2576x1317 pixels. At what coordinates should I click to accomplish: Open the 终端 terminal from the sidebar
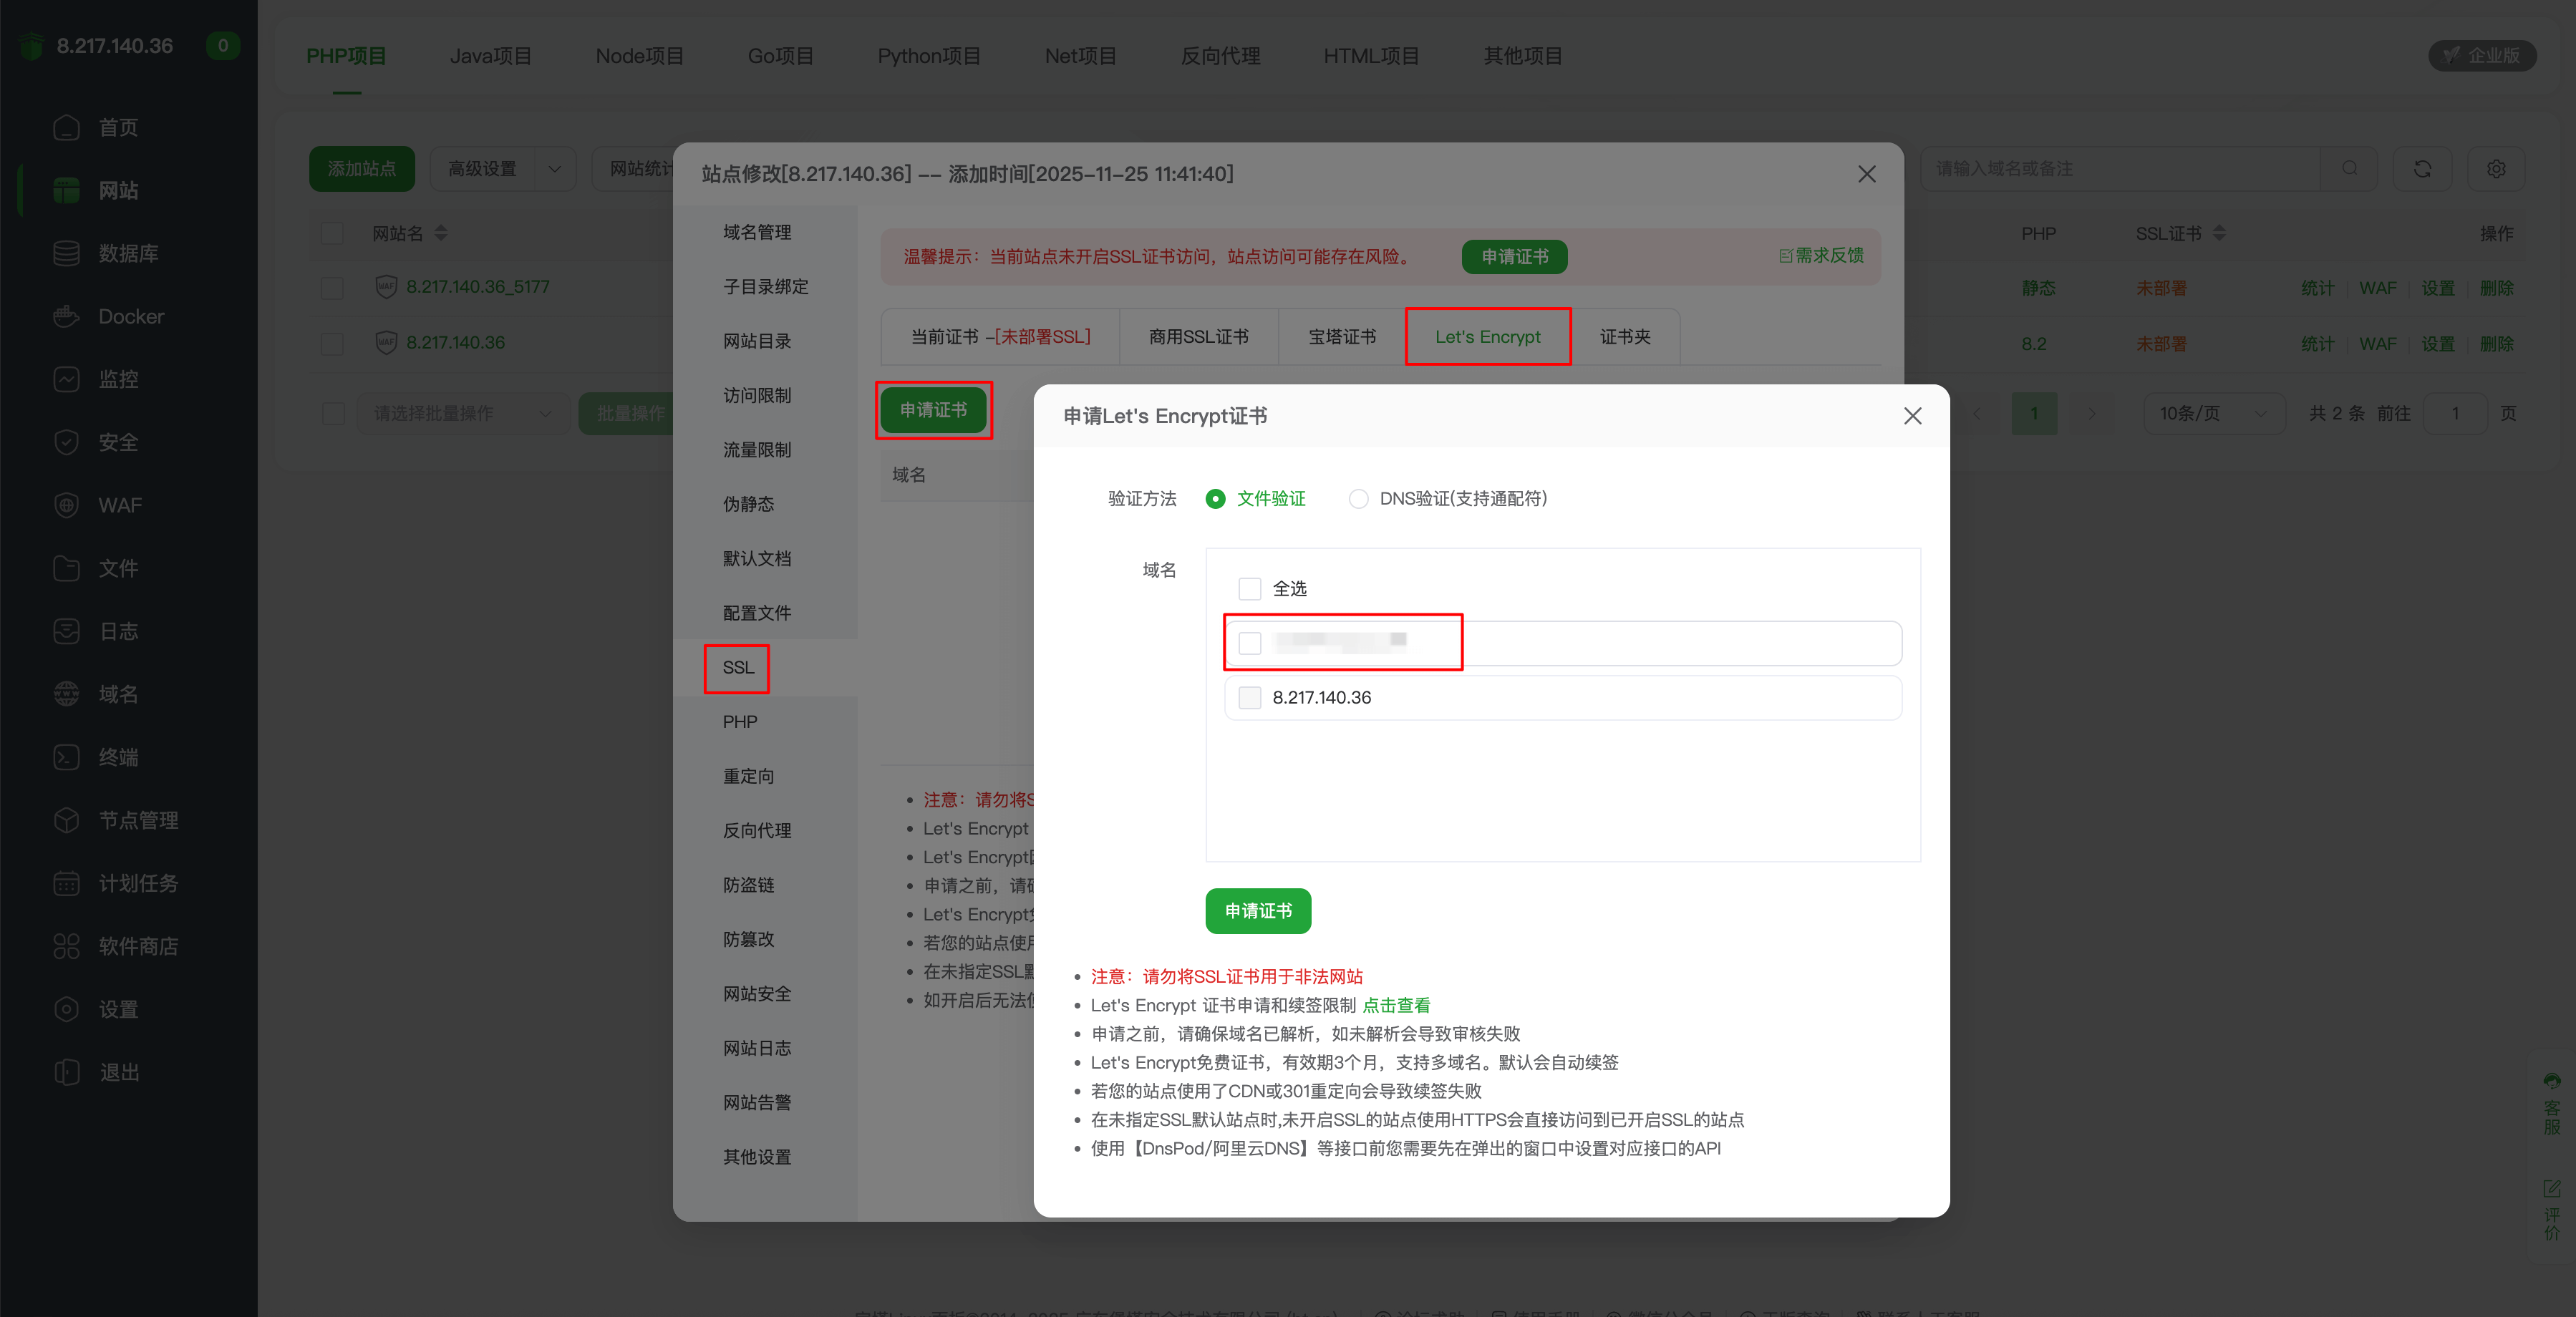[119, 757]
